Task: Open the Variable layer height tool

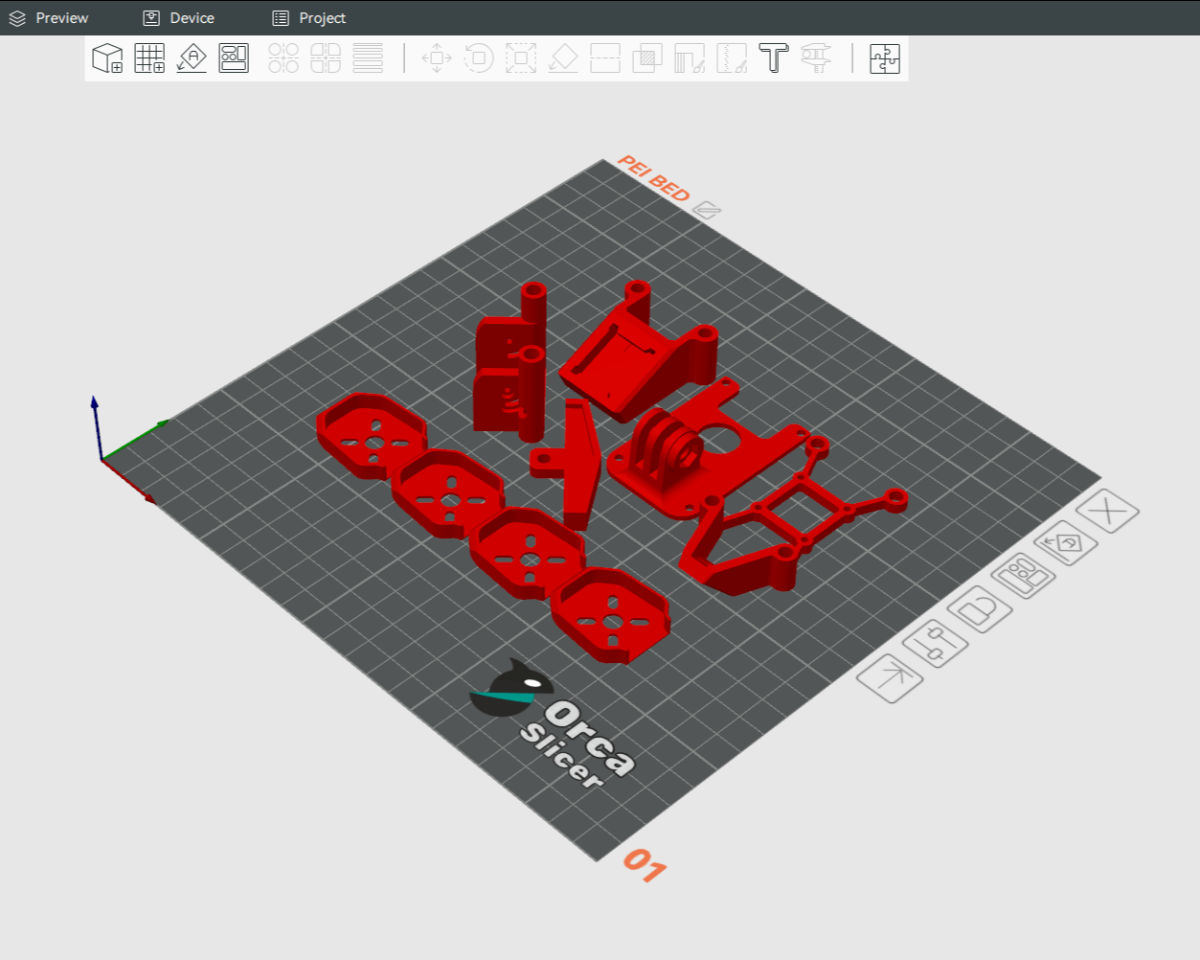Action: (x=368, y=58)
